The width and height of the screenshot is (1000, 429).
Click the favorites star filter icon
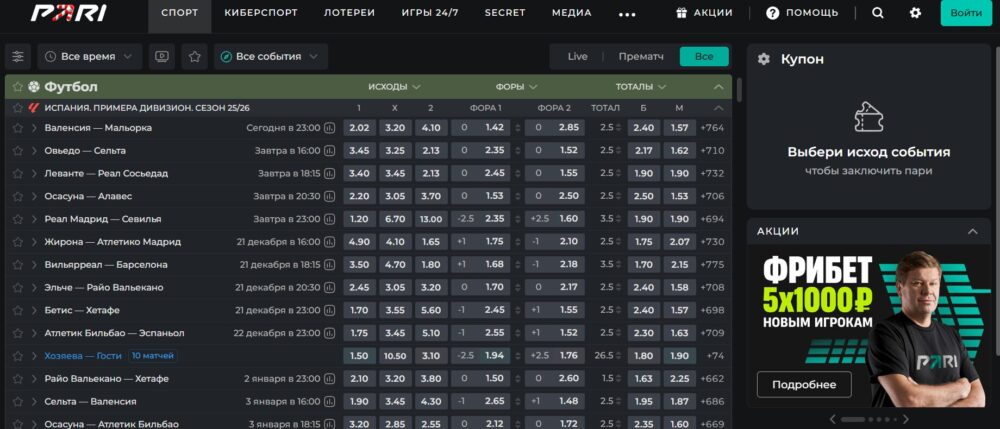195,57
